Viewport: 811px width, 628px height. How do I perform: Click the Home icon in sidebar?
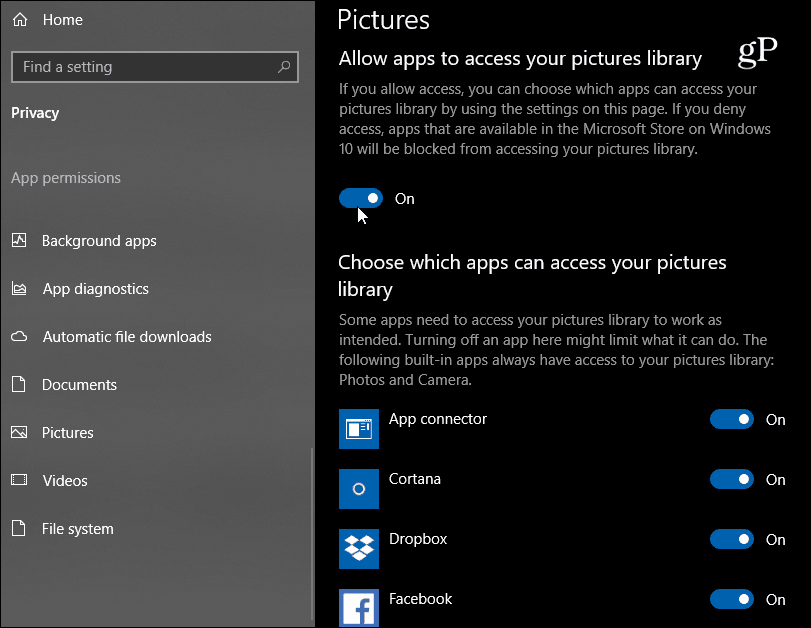(20, 20)
